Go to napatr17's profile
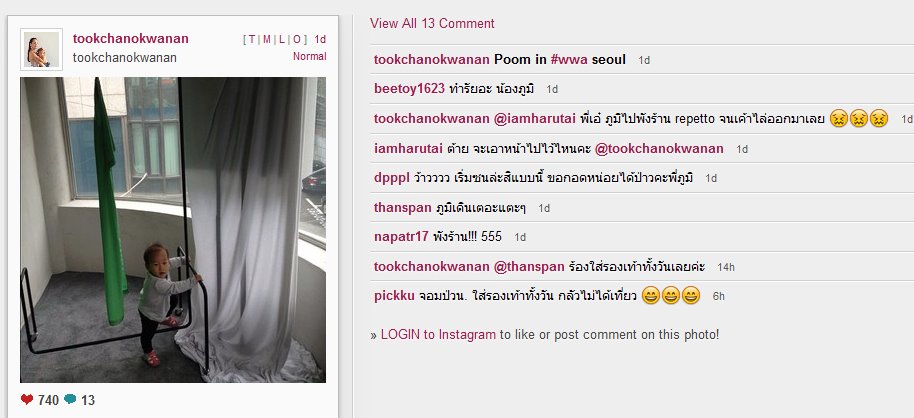The width and height of the screenshot is (914, 418). pos(401,237)
